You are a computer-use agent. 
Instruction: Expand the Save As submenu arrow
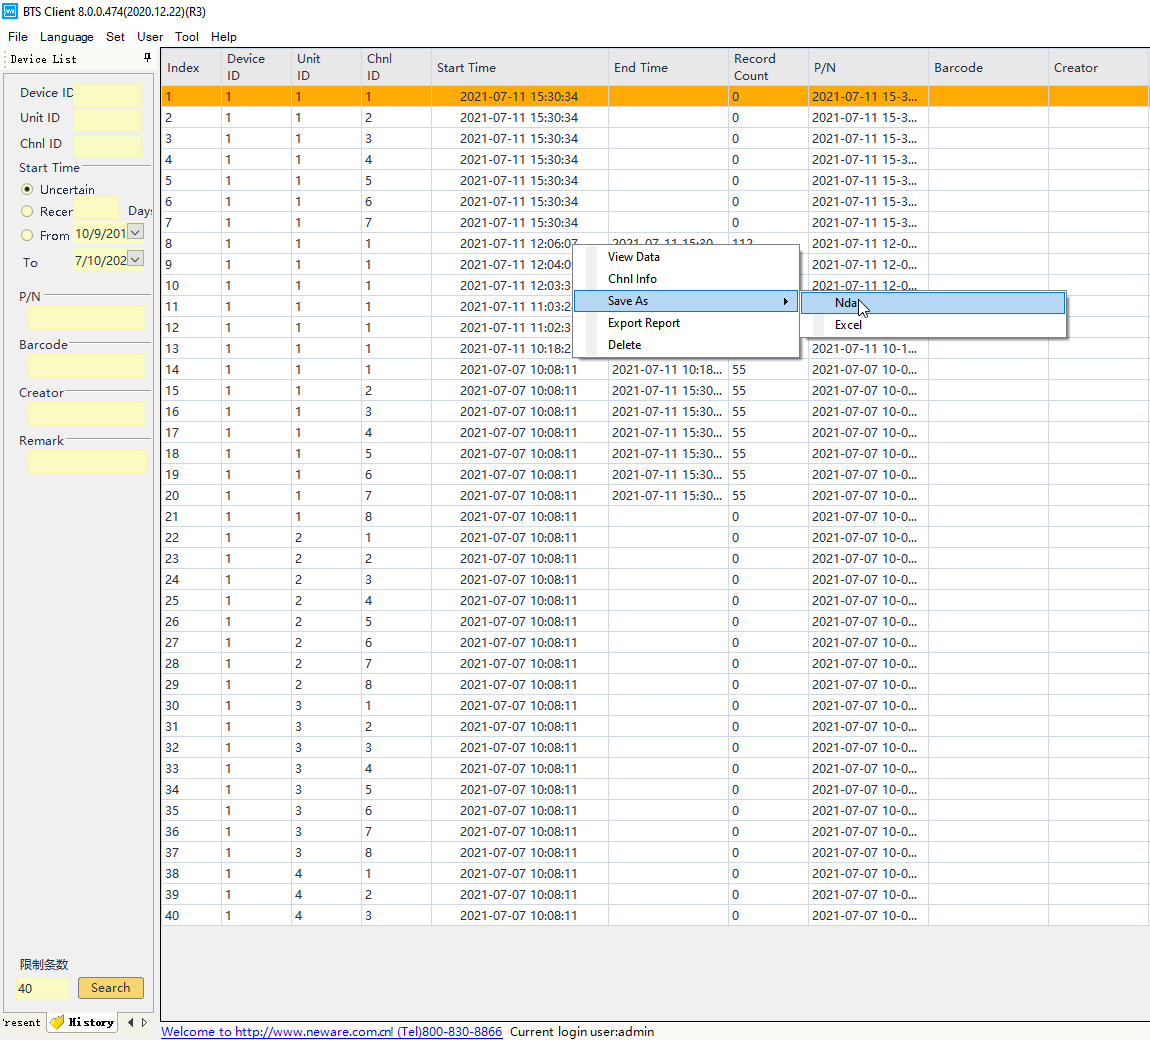[786, 301]
